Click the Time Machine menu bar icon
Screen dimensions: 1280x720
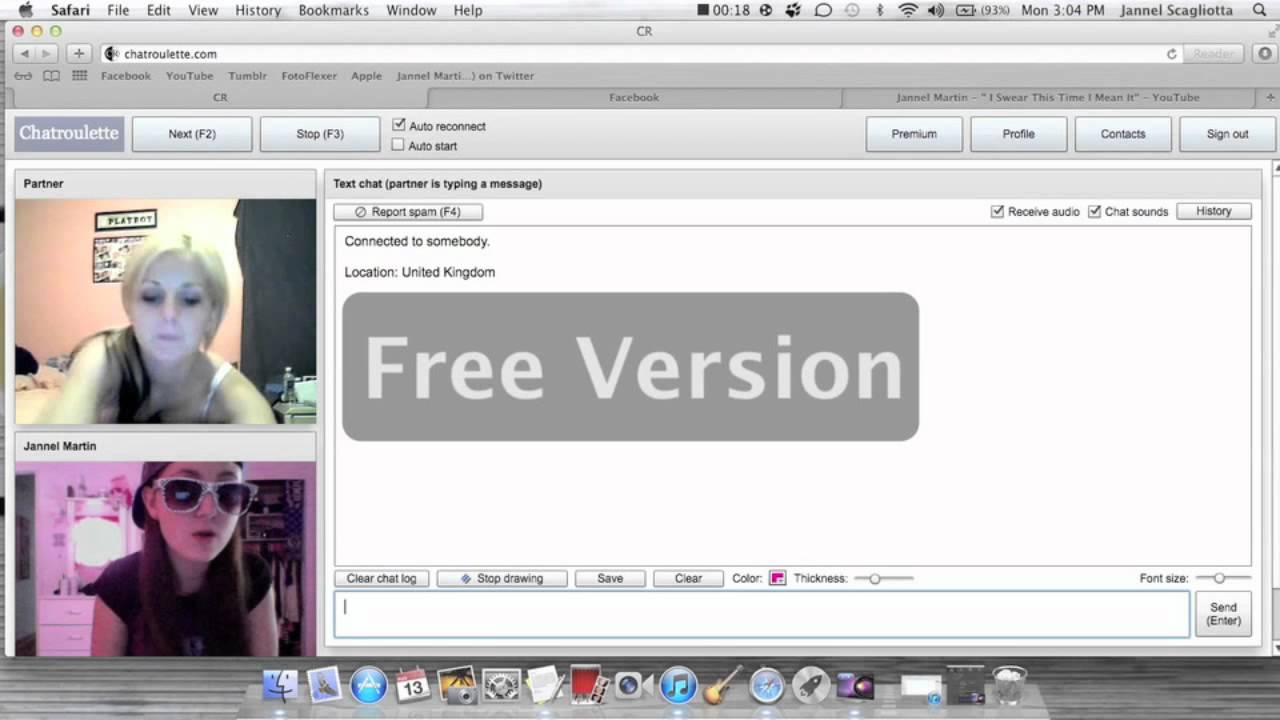click(852, 10)
